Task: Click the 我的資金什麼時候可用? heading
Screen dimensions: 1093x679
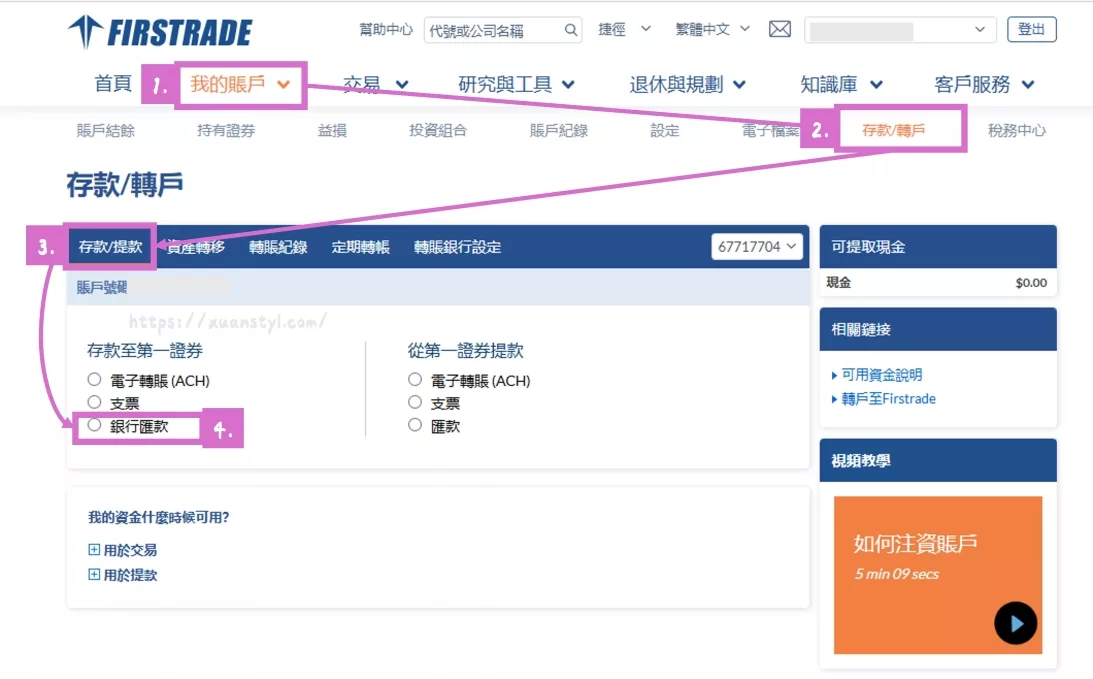Action: tap(158, 517)
